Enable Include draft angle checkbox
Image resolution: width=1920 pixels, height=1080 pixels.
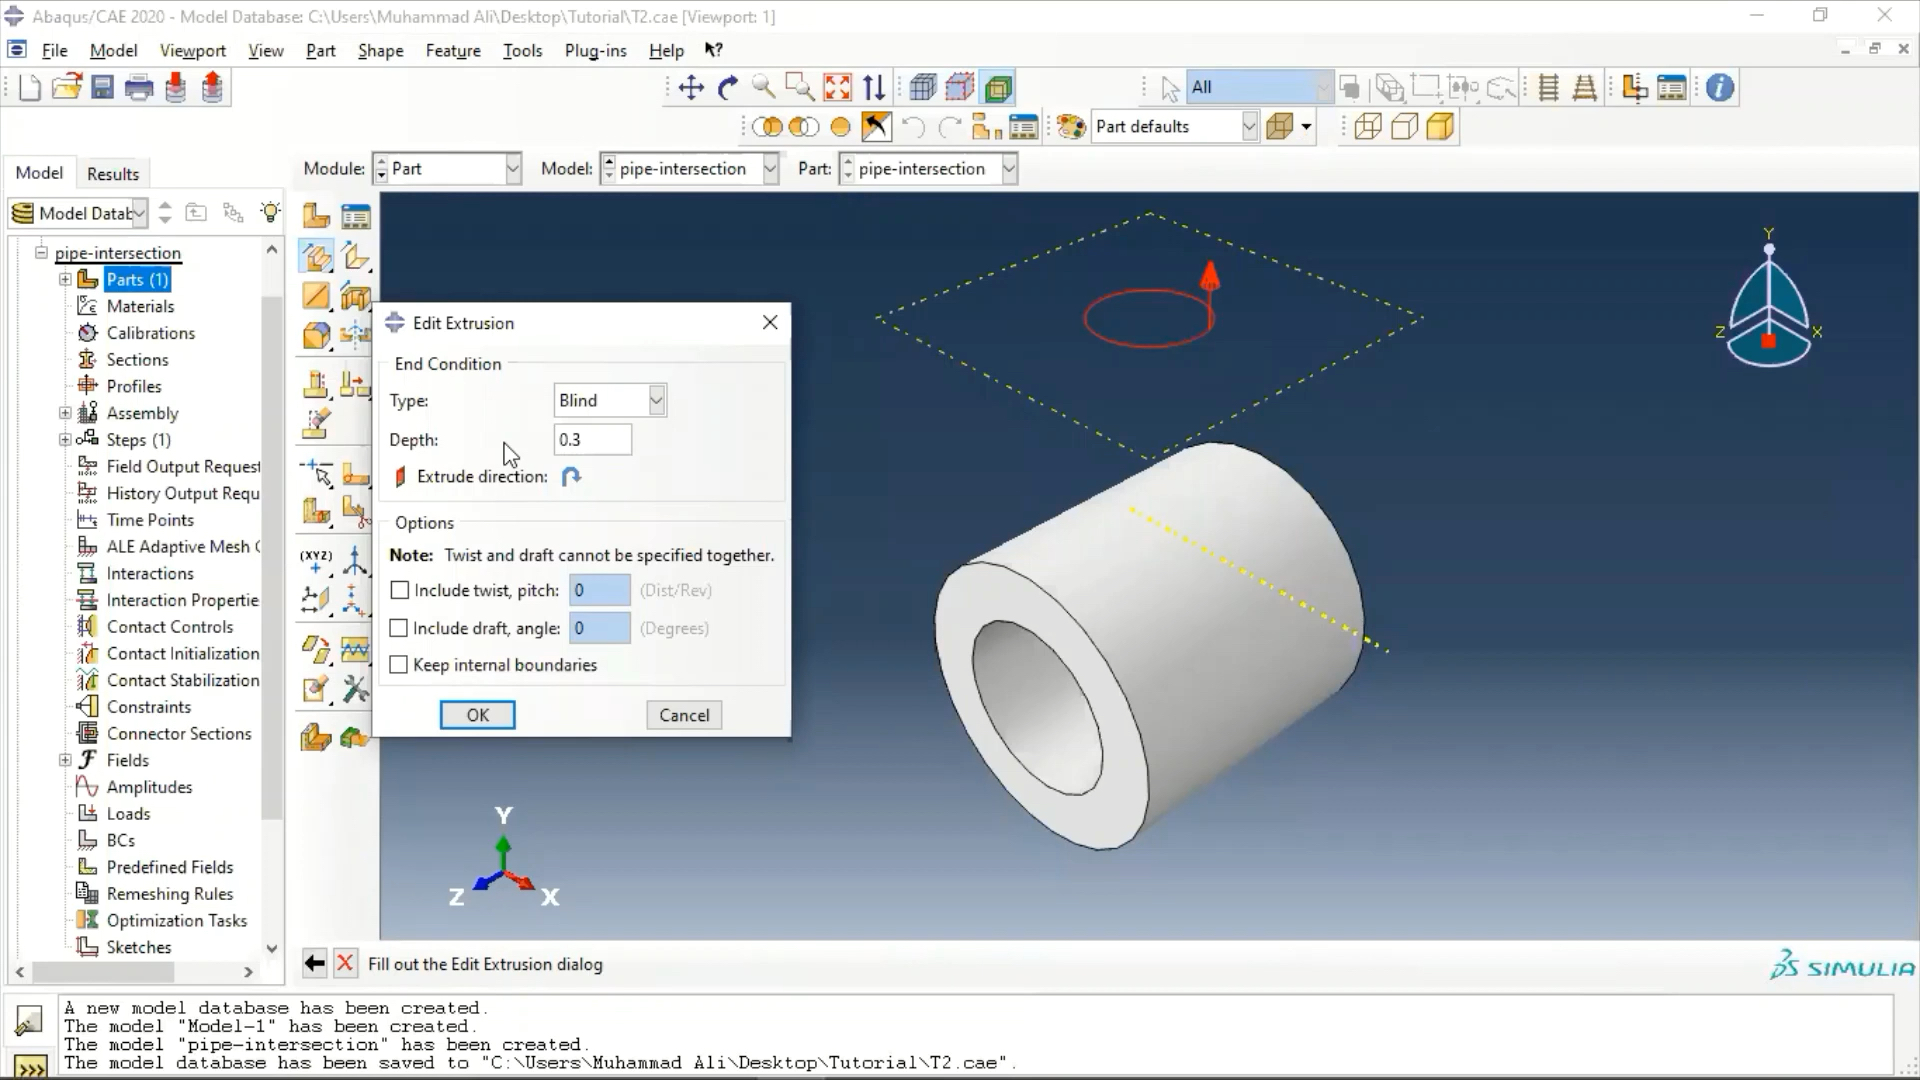(x=398, y=626)
